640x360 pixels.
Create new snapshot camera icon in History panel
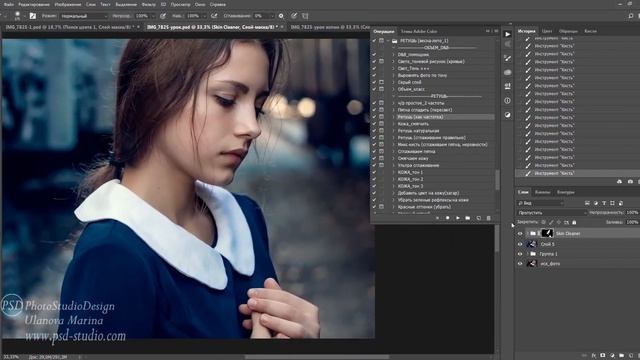click(x=630, y=181)
